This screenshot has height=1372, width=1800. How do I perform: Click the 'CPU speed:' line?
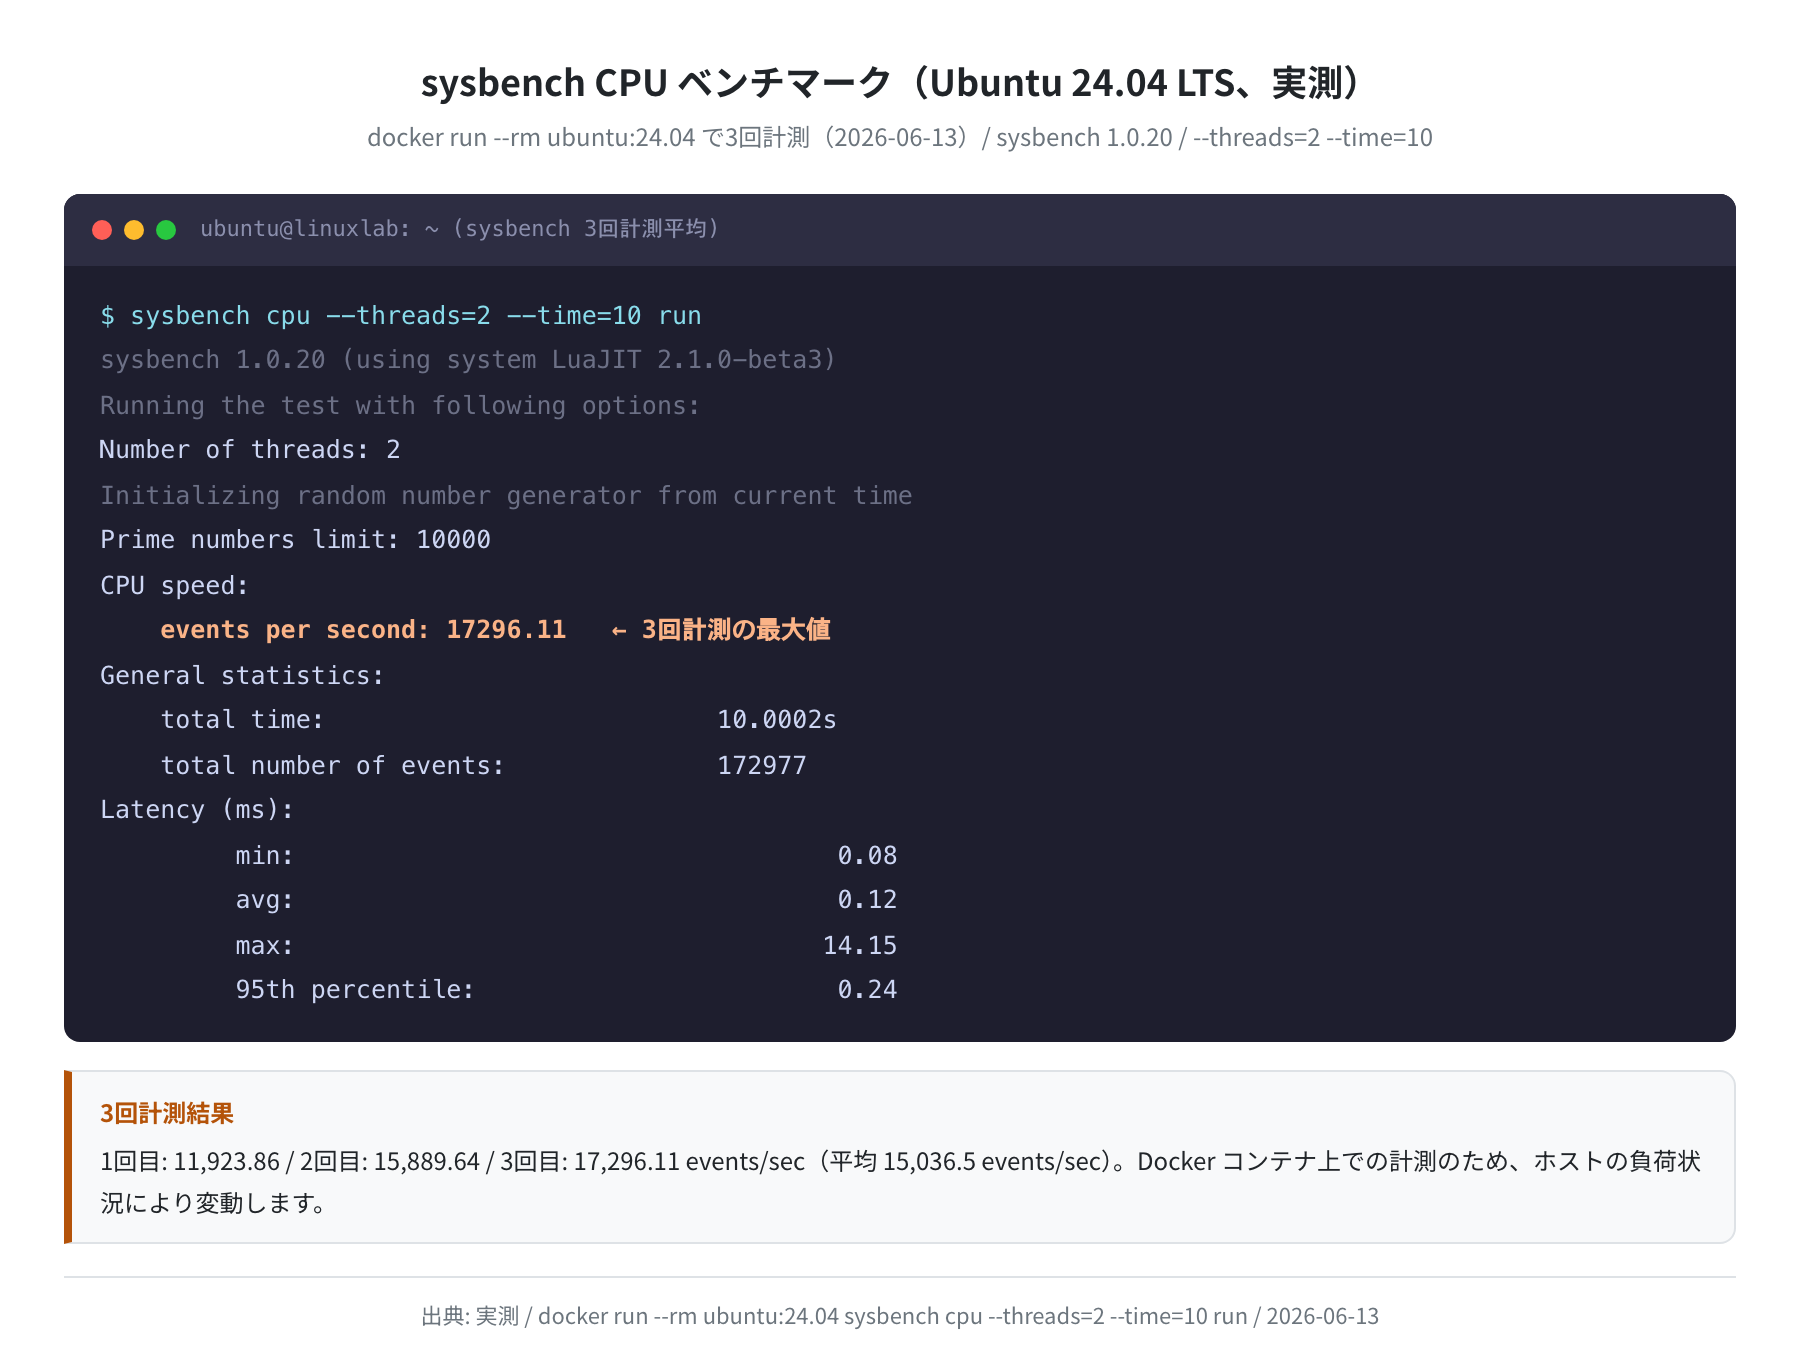tap(174, 586)
